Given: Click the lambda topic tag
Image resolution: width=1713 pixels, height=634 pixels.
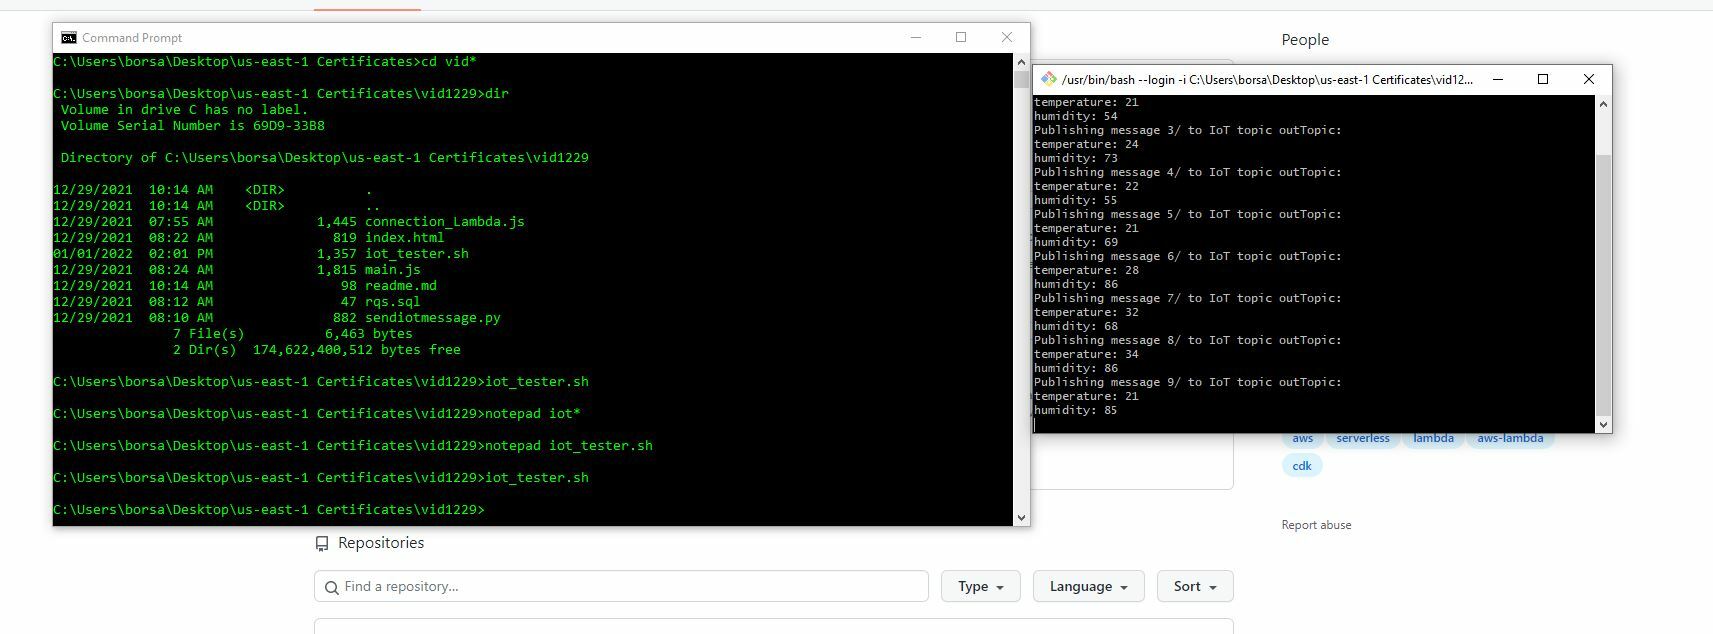Looking at the screenshot, I should (1433, 439).
